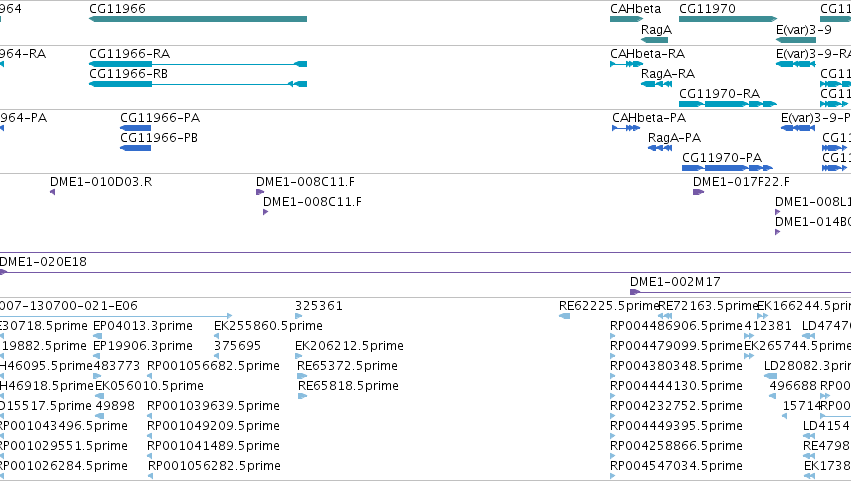Select the DME1-020E18 clone line

click(426, 272)
